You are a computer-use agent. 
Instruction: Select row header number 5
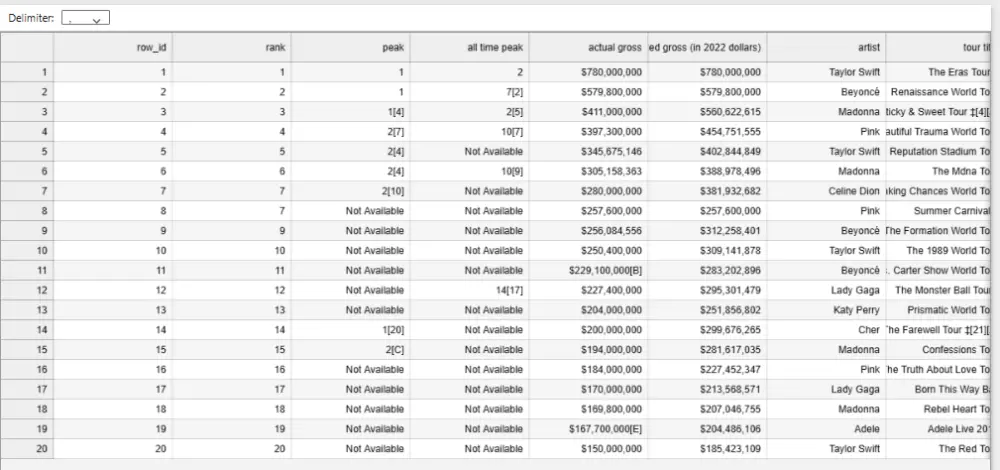(27, 151)
